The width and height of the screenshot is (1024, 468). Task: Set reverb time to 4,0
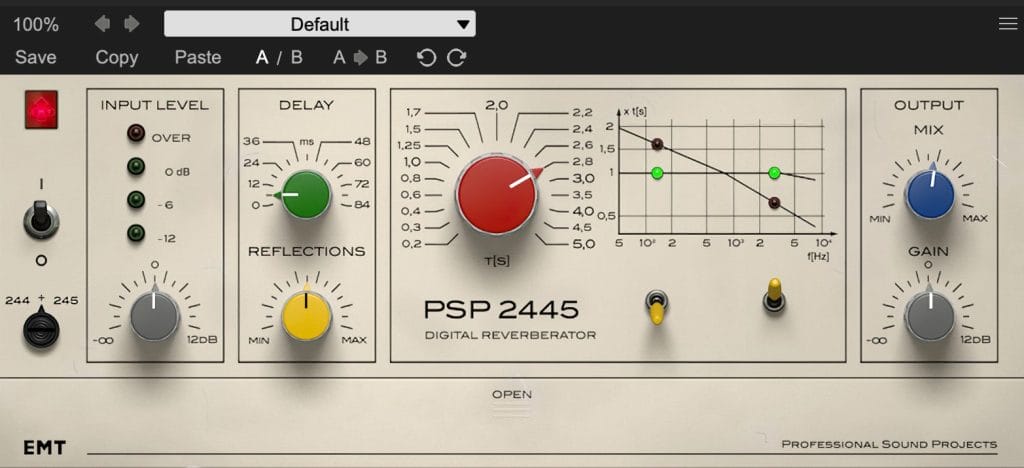pyautogui.click(x=583, y=211)
